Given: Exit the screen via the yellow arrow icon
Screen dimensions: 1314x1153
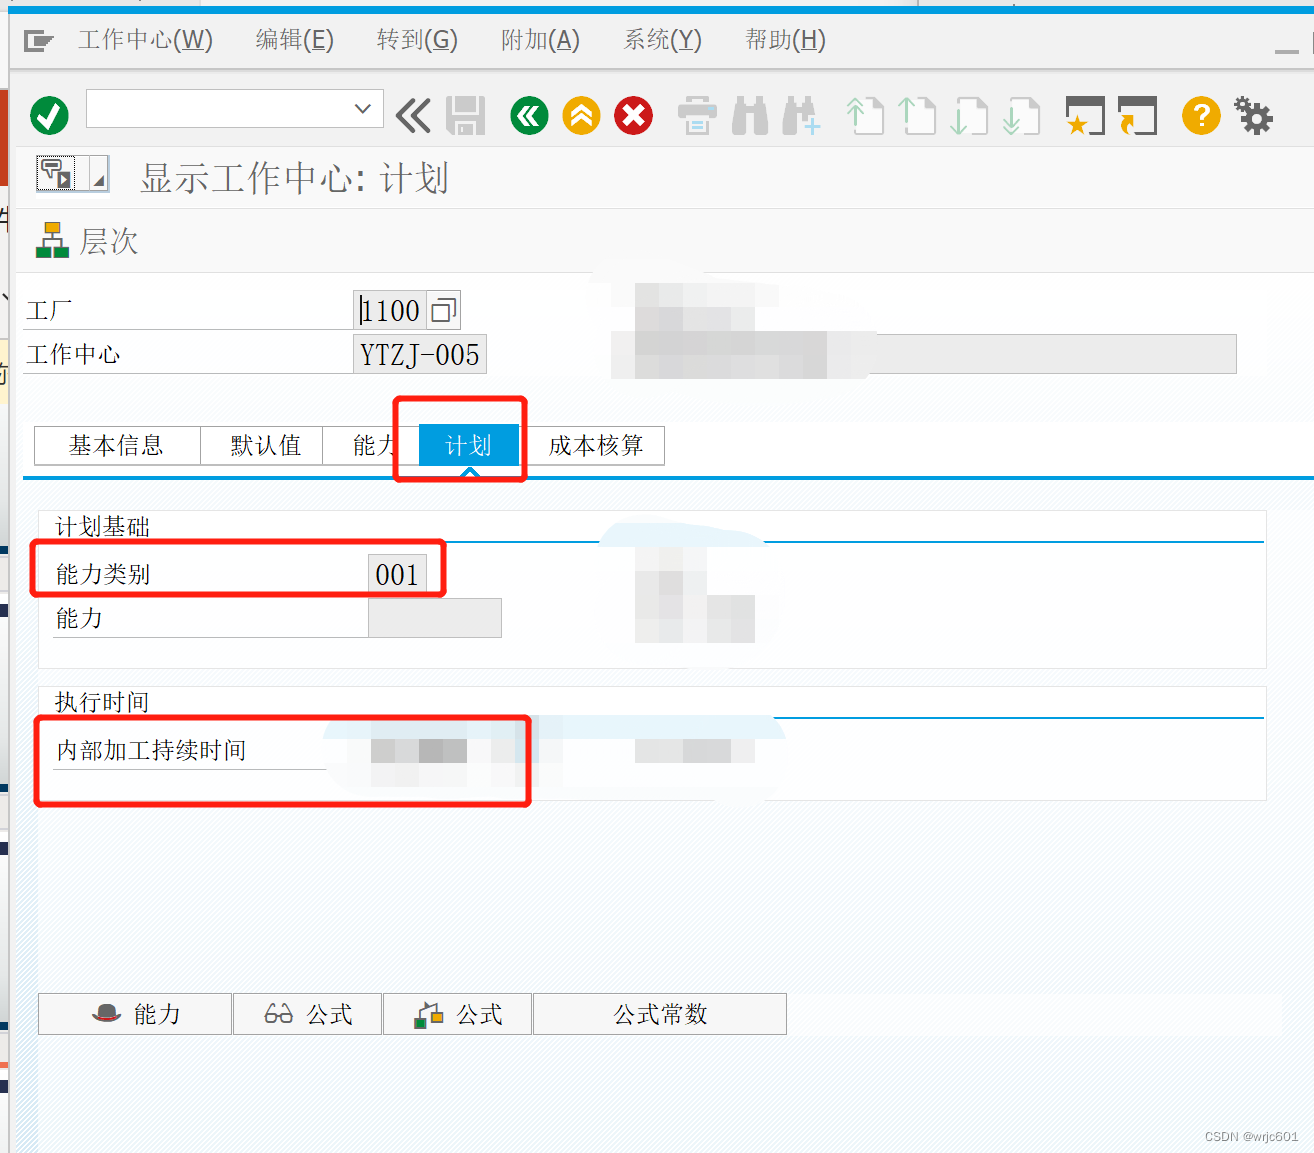Looking at the screenshot, I should (x=581, y=115).
